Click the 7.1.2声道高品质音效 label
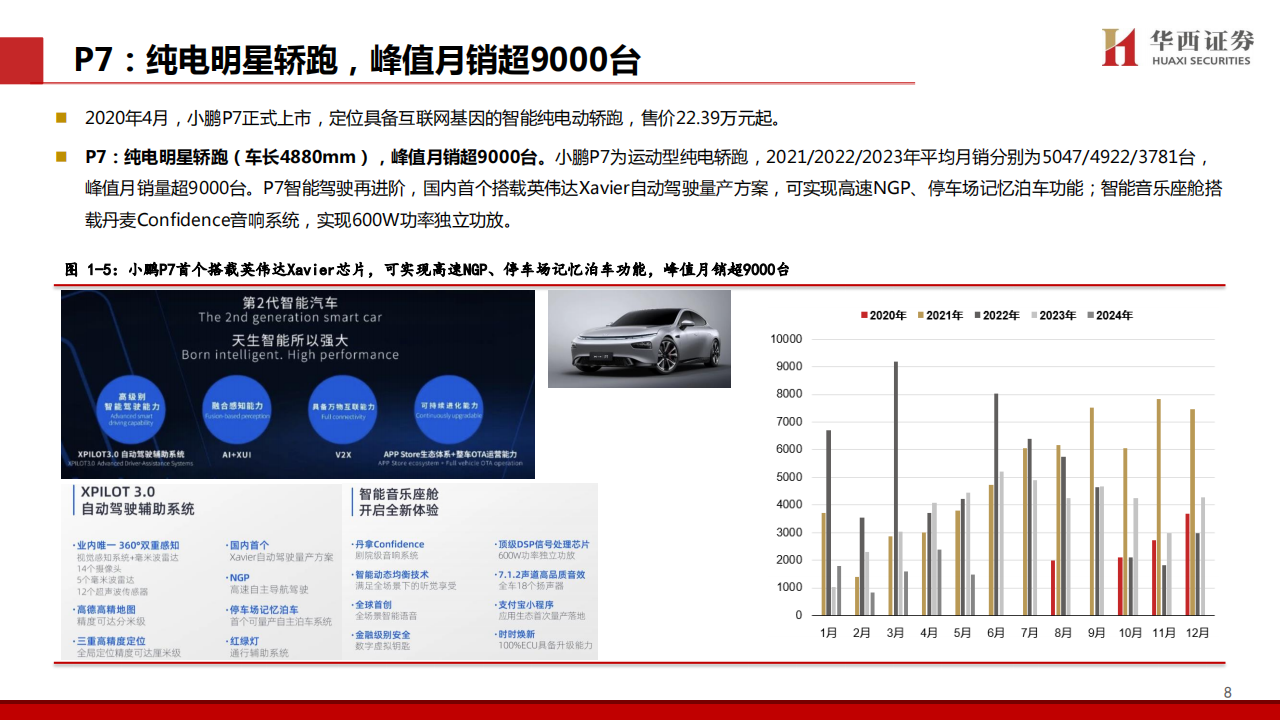 [x=540, y=575]
